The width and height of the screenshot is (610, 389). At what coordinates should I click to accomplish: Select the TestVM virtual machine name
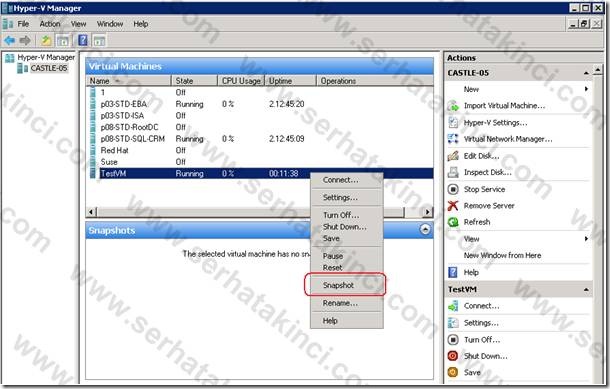(113, 173)
